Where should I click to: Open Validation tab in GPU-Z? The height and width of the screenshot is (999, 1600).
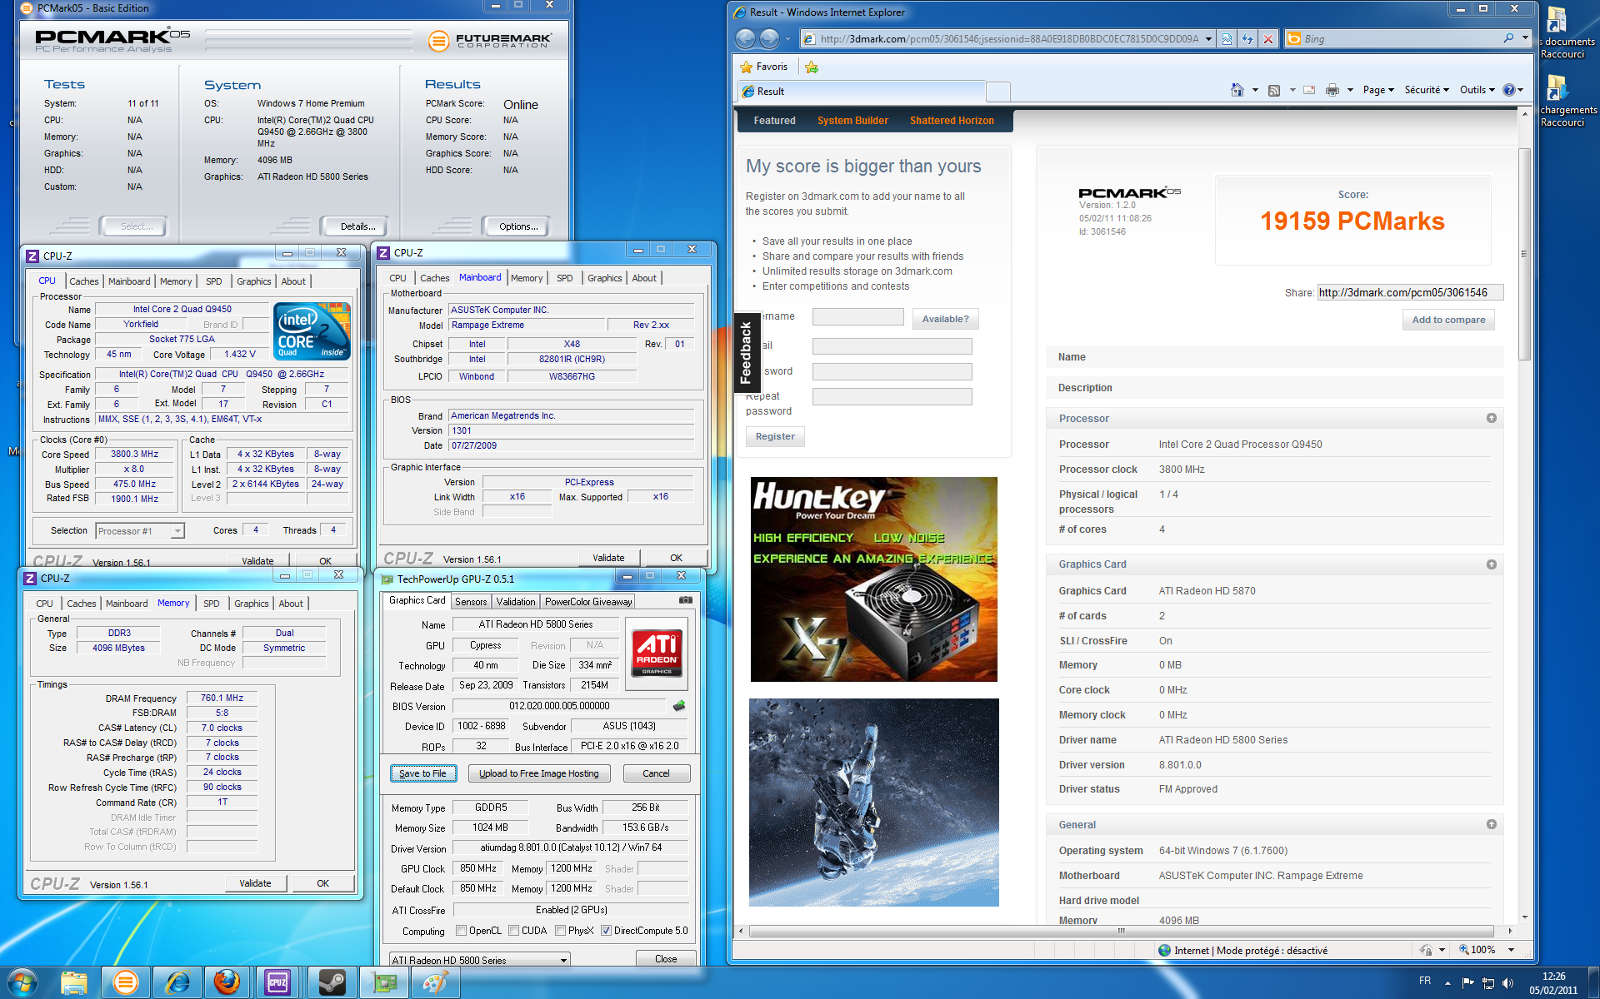(x=515, y=602)
